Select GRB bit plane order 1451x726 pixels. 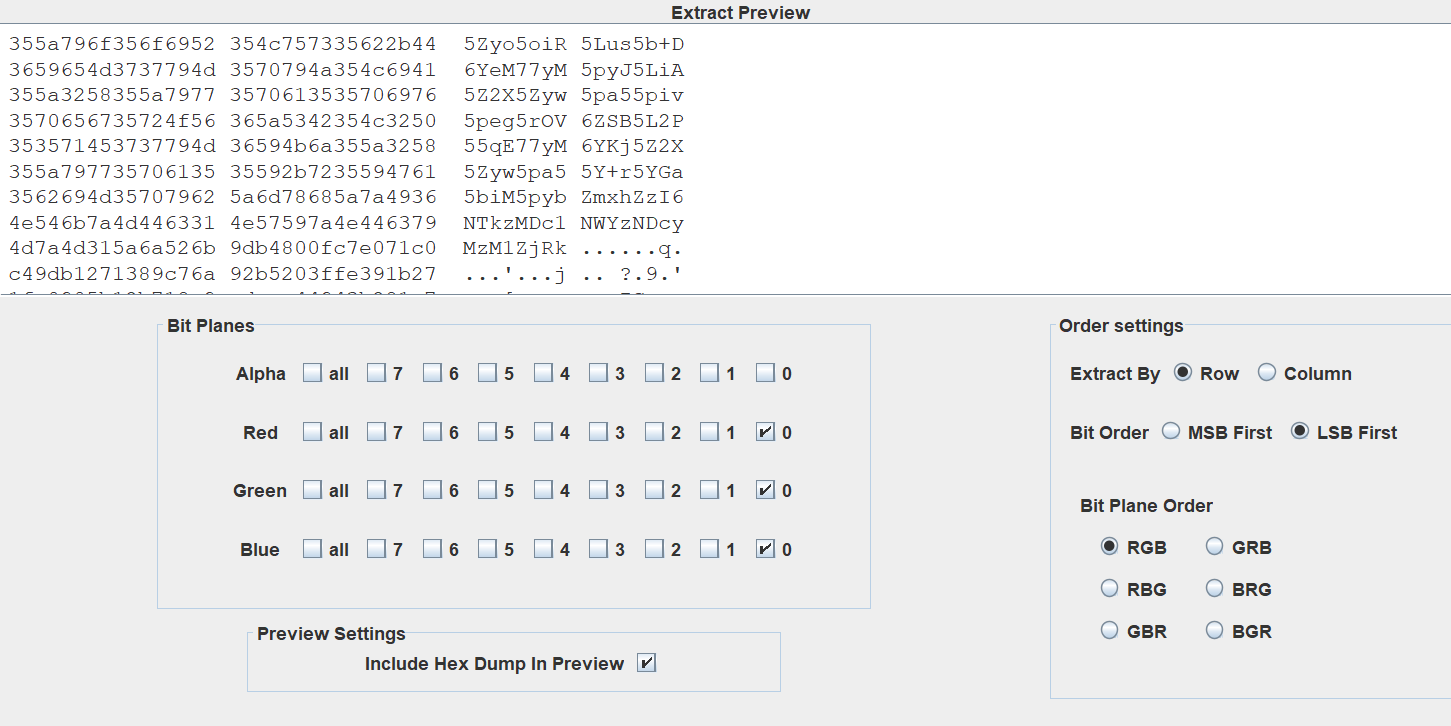coord(1214,547)
